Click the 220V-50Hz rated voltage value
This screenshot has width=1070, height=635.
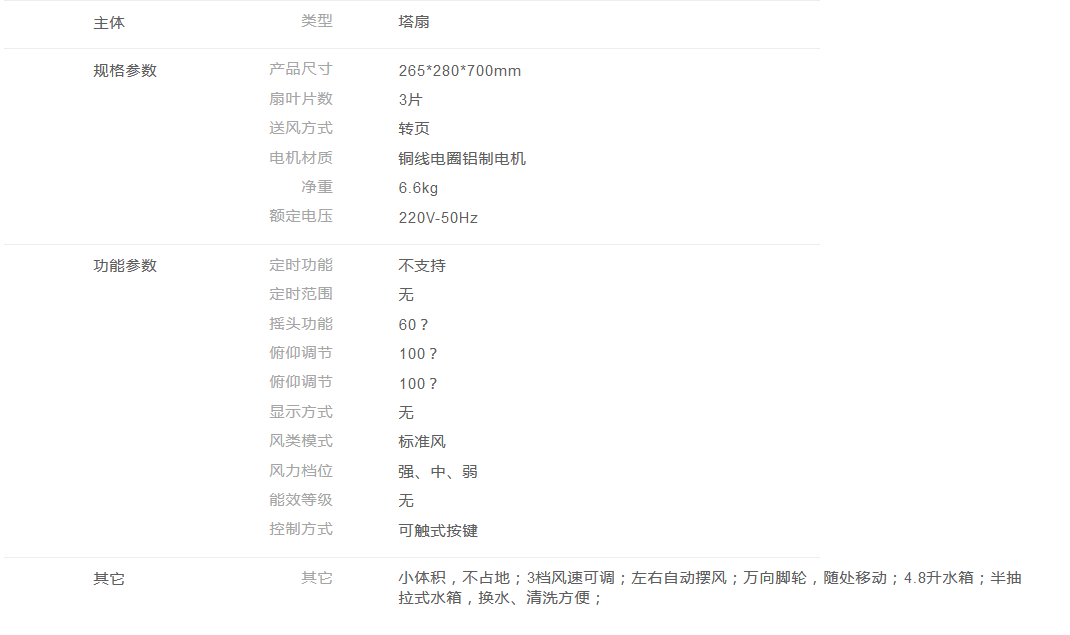pos(438,217)
